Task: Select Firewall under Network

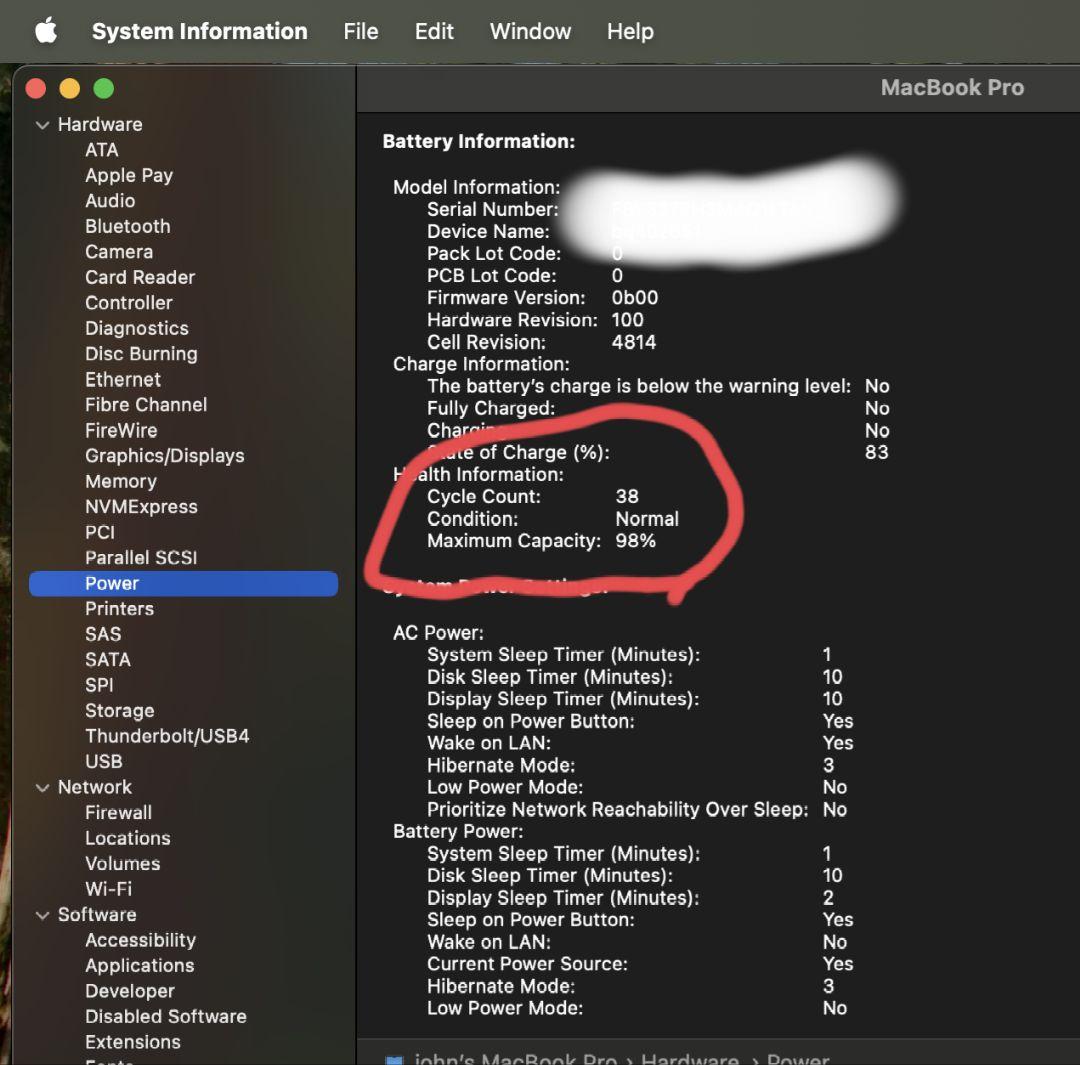Action: point(118,813)
